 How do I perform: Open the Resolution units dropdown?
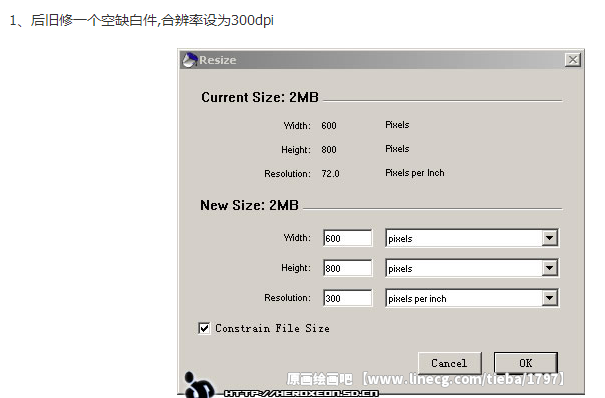[549, 298]
